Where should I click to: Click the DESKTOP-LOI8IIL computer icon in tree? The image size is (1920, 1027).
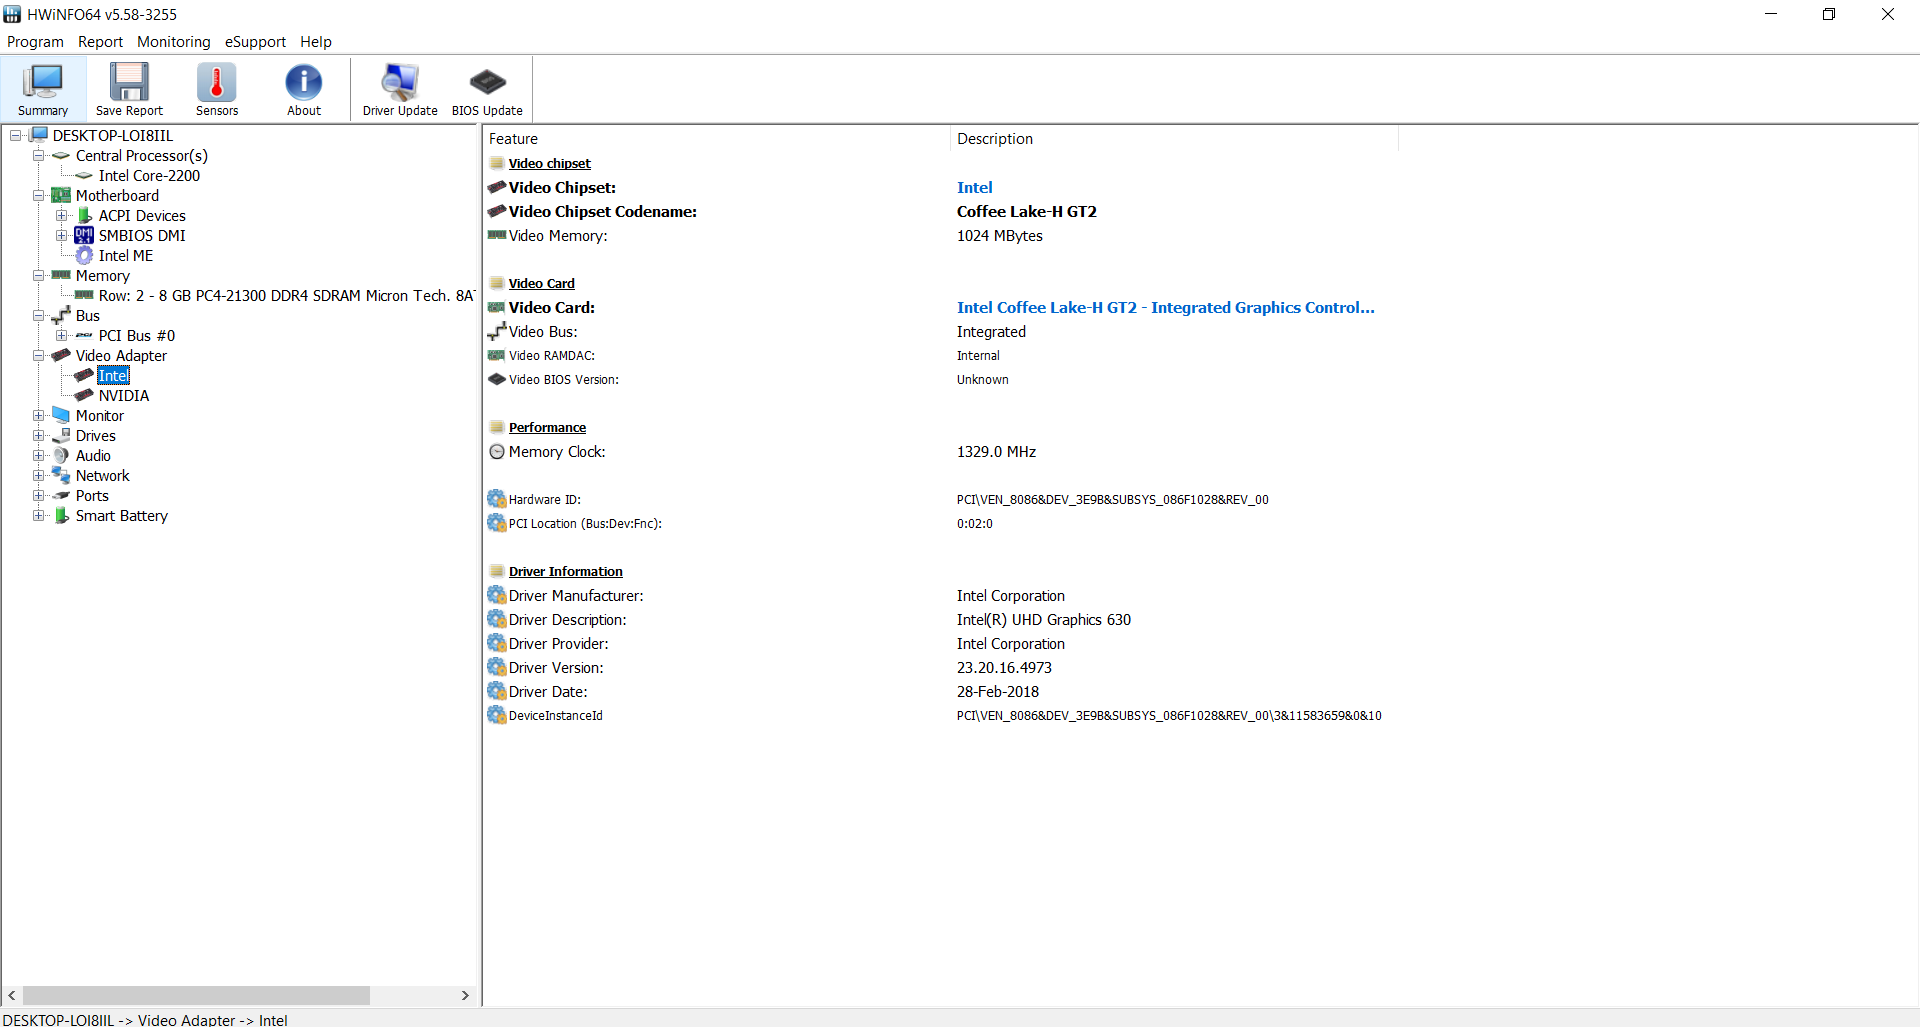pyautogui.click(x=39, y=135)
